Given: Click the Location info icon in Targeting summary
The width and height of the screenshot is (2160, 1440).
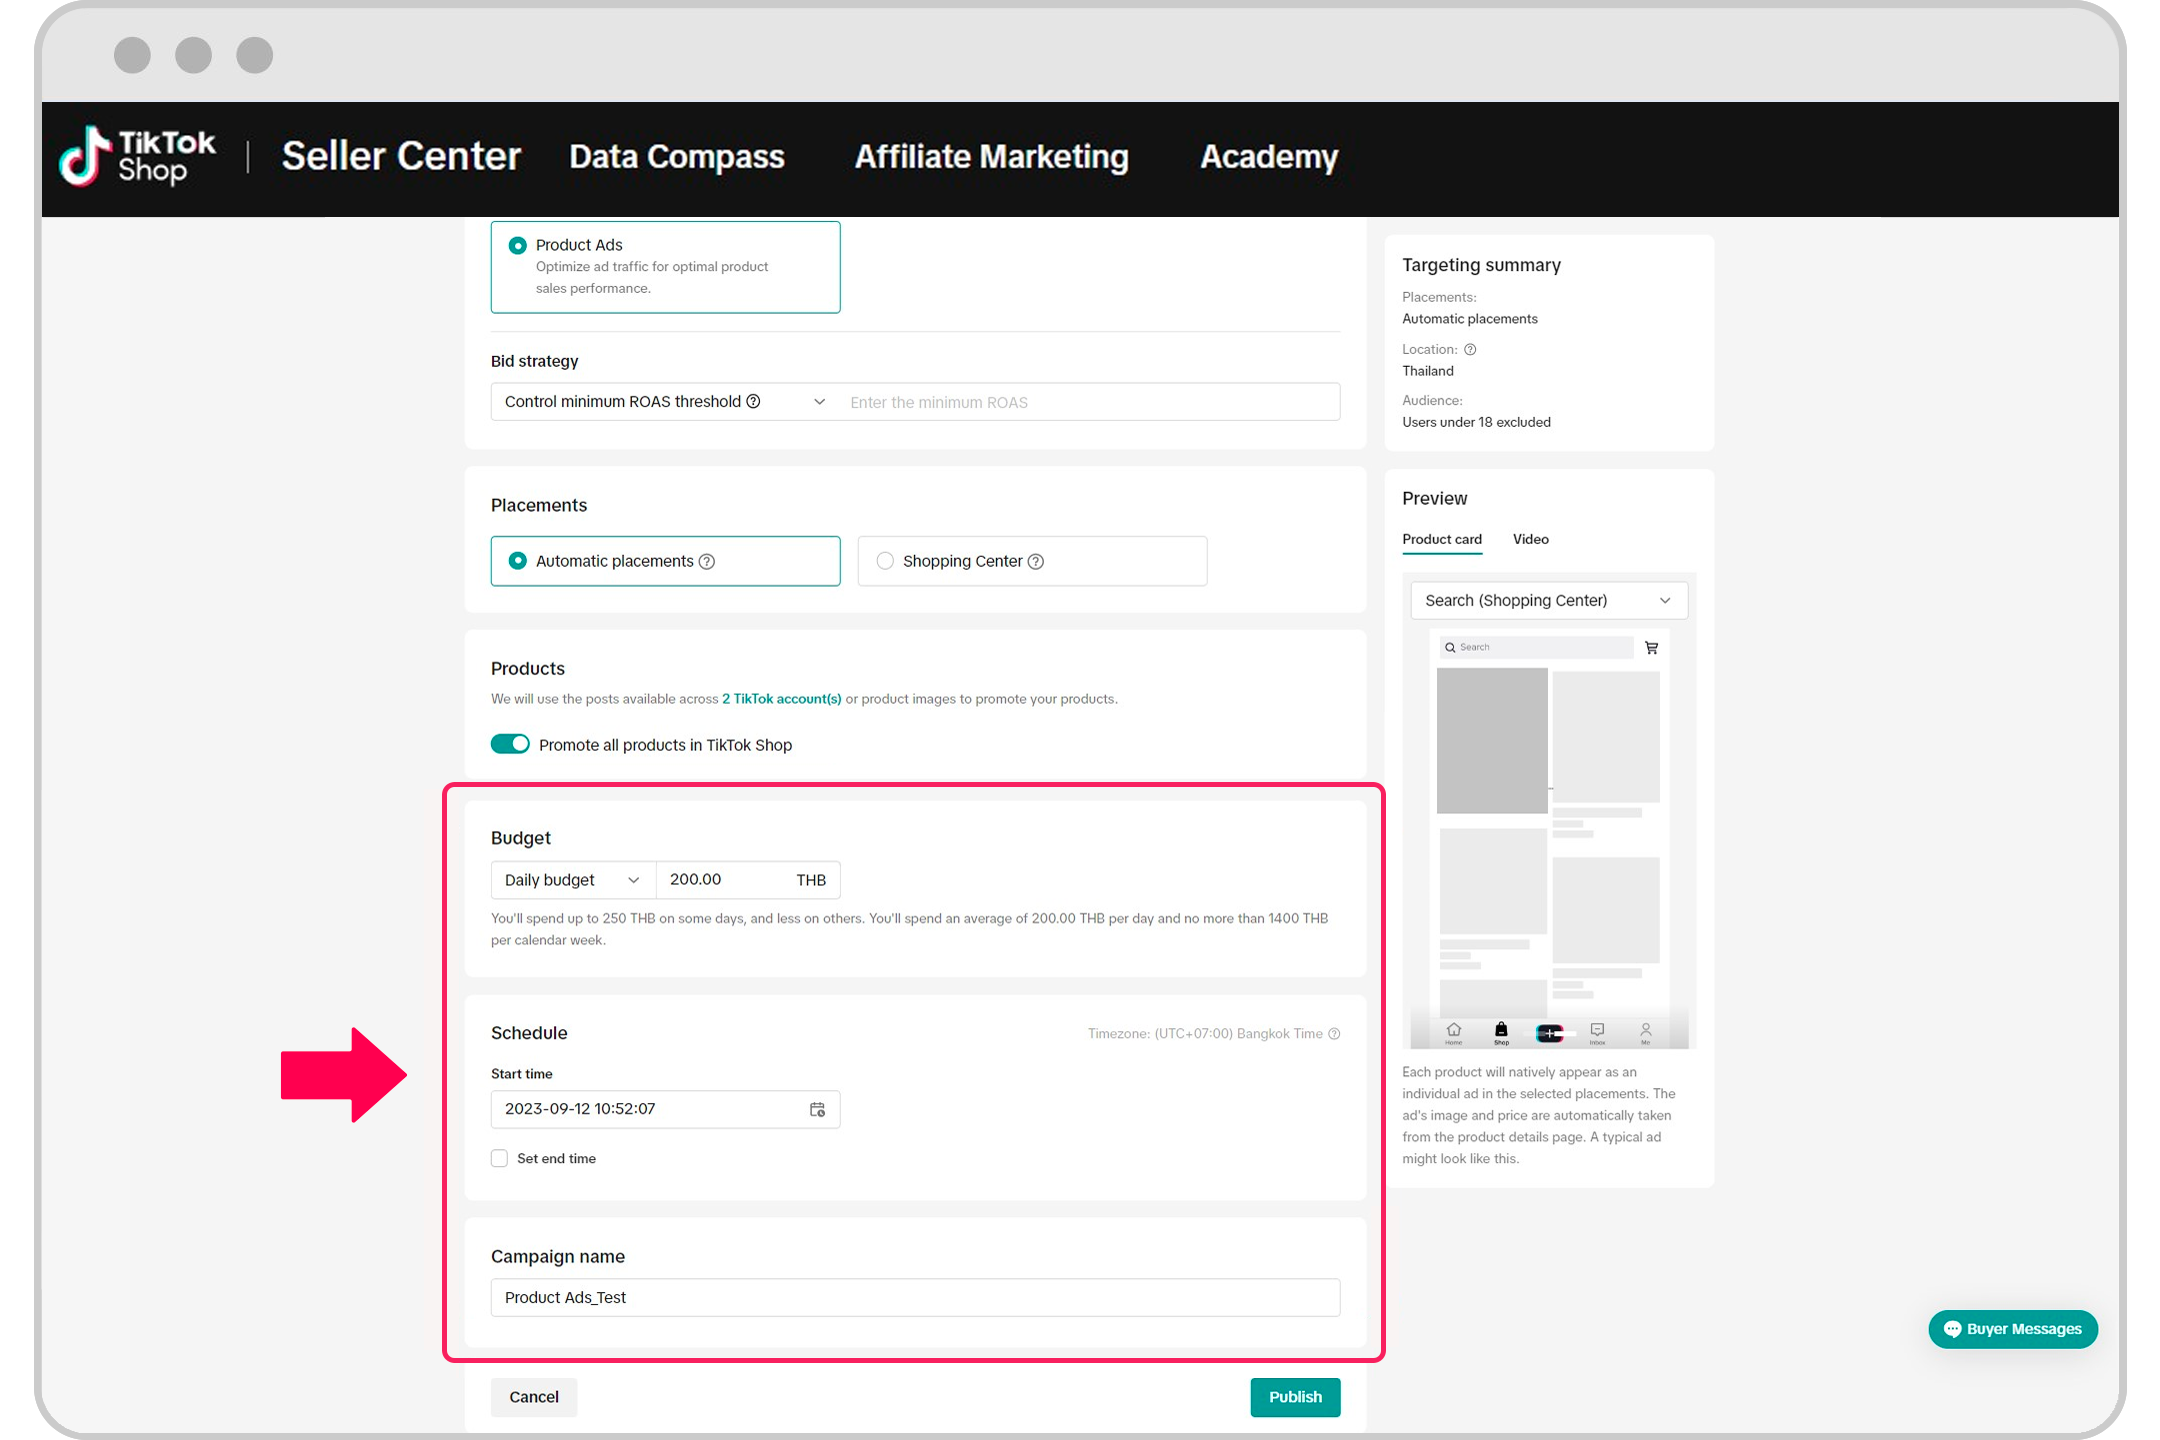Looking at the screenshot, I should 1470,349.
